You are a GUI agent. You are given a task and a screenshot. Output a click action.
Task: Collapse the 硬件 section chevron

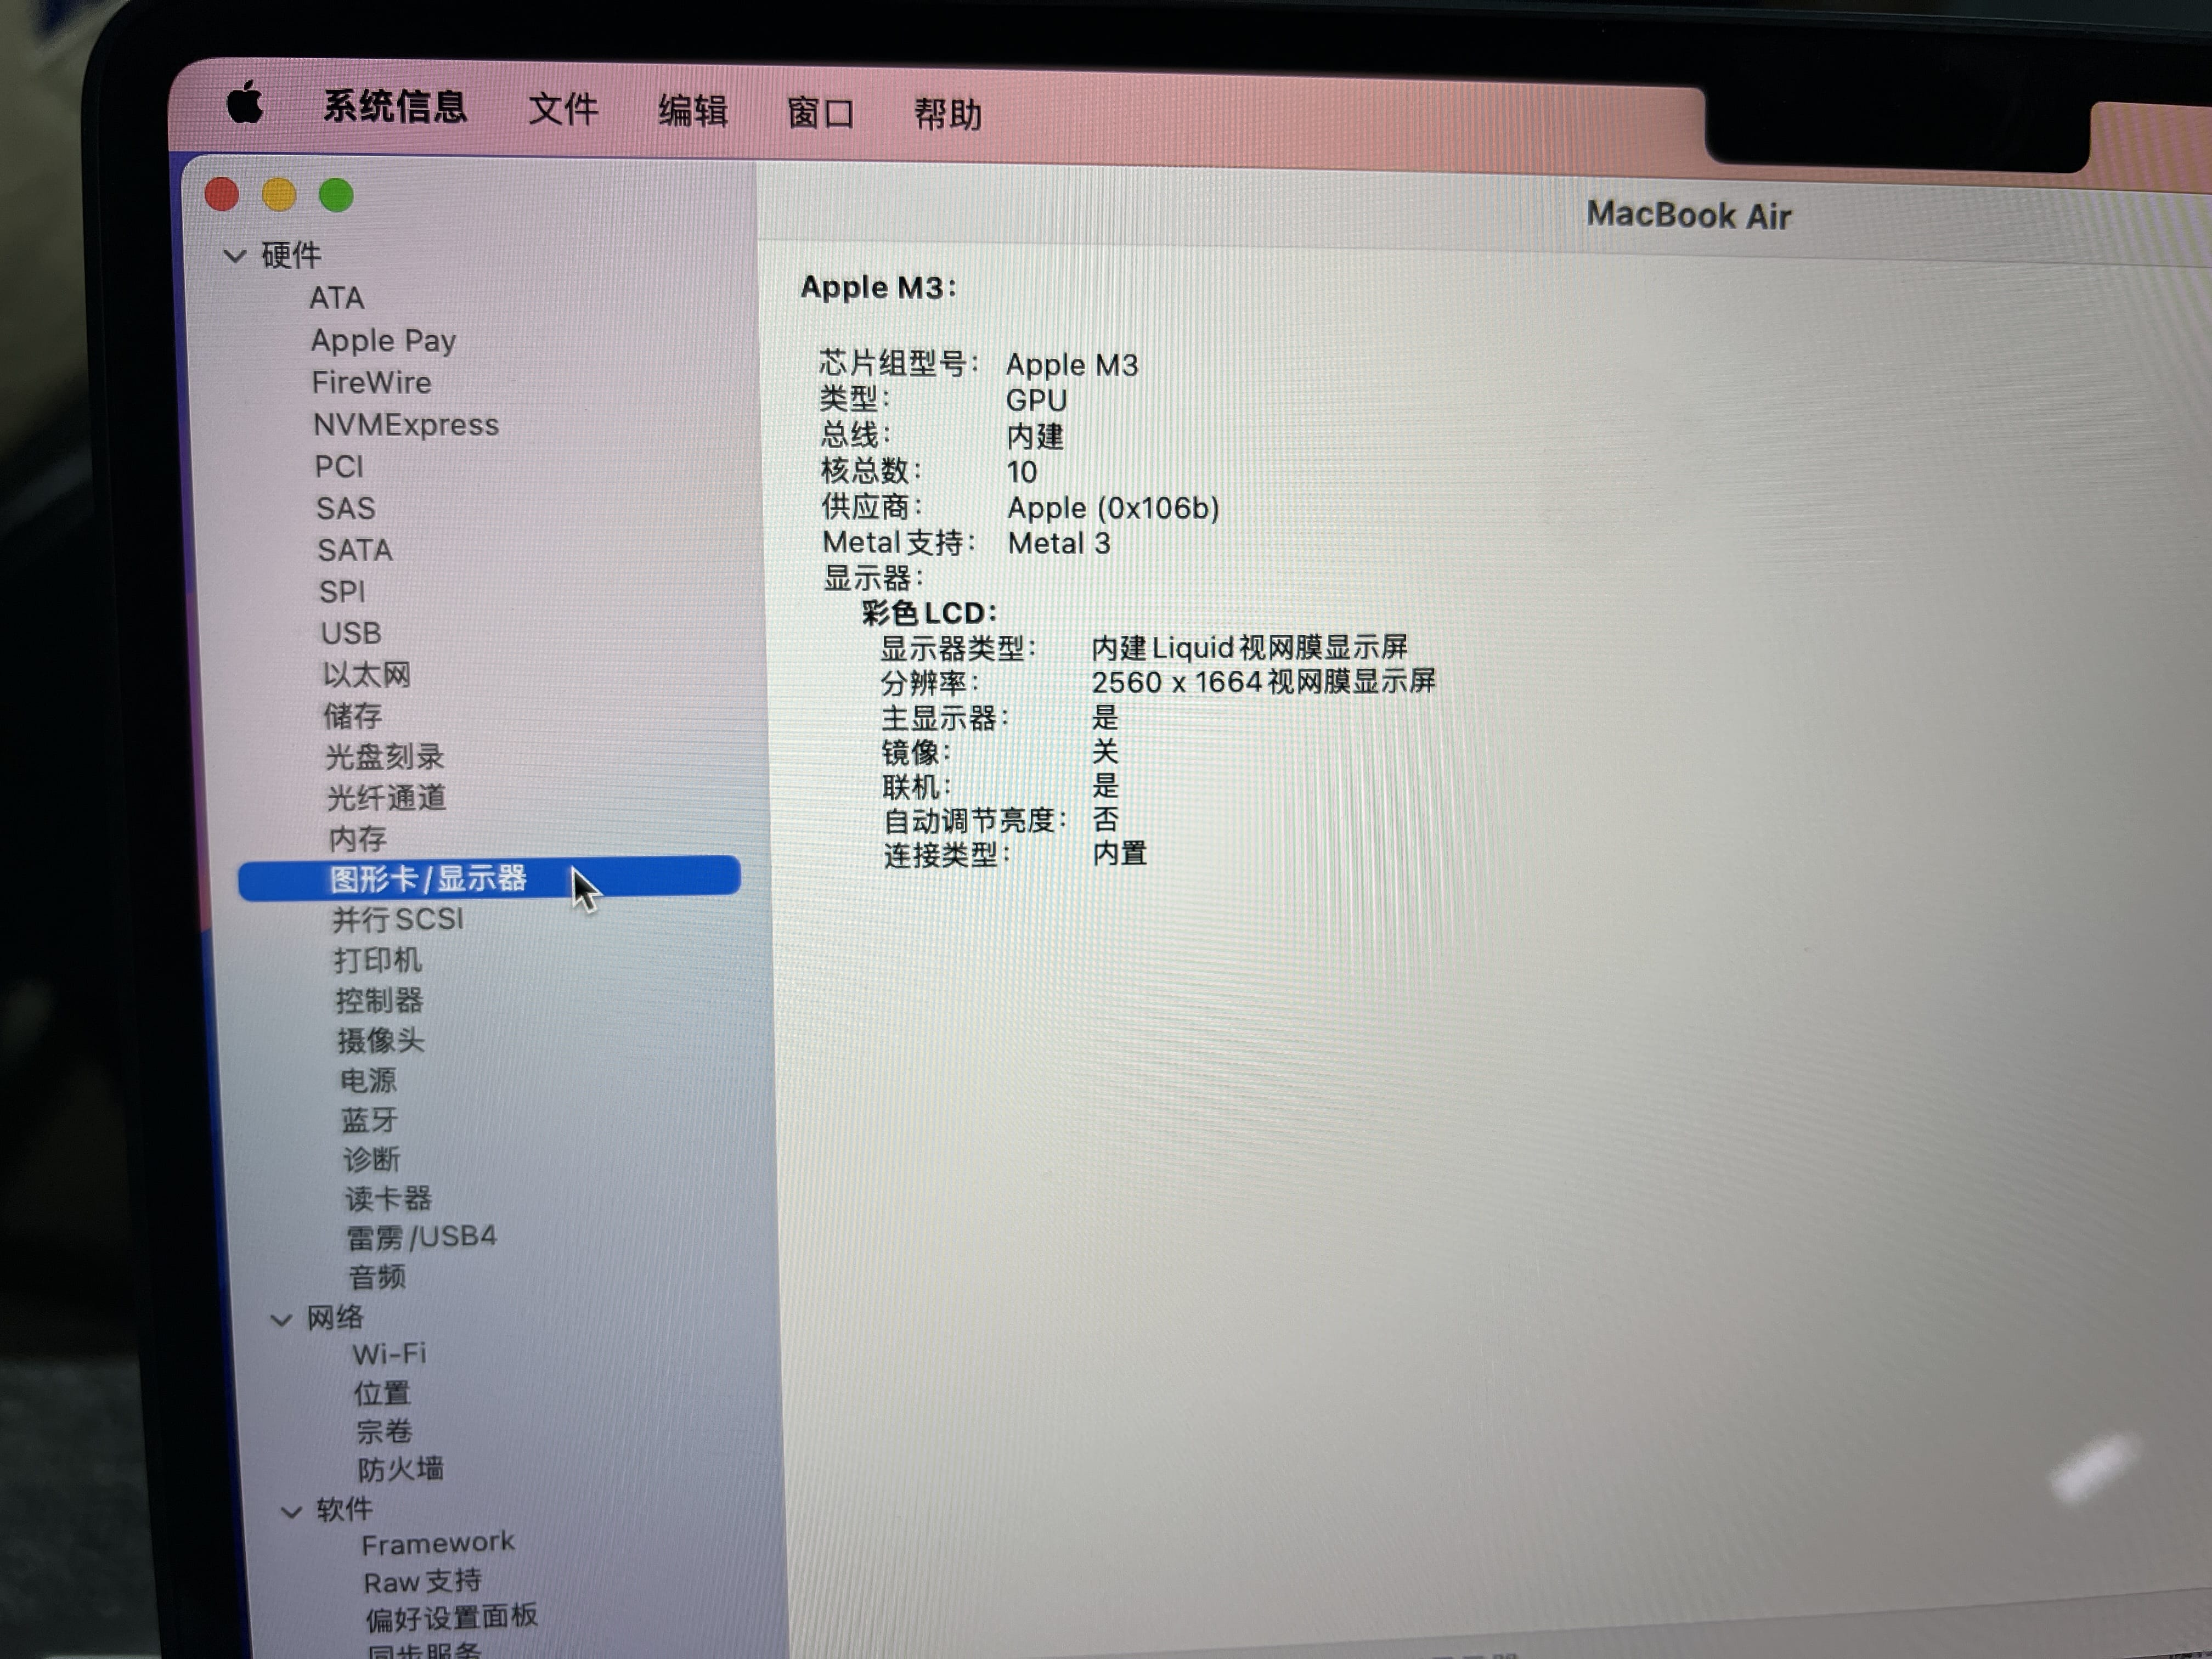pyautogui.click(x=234, y=256)
